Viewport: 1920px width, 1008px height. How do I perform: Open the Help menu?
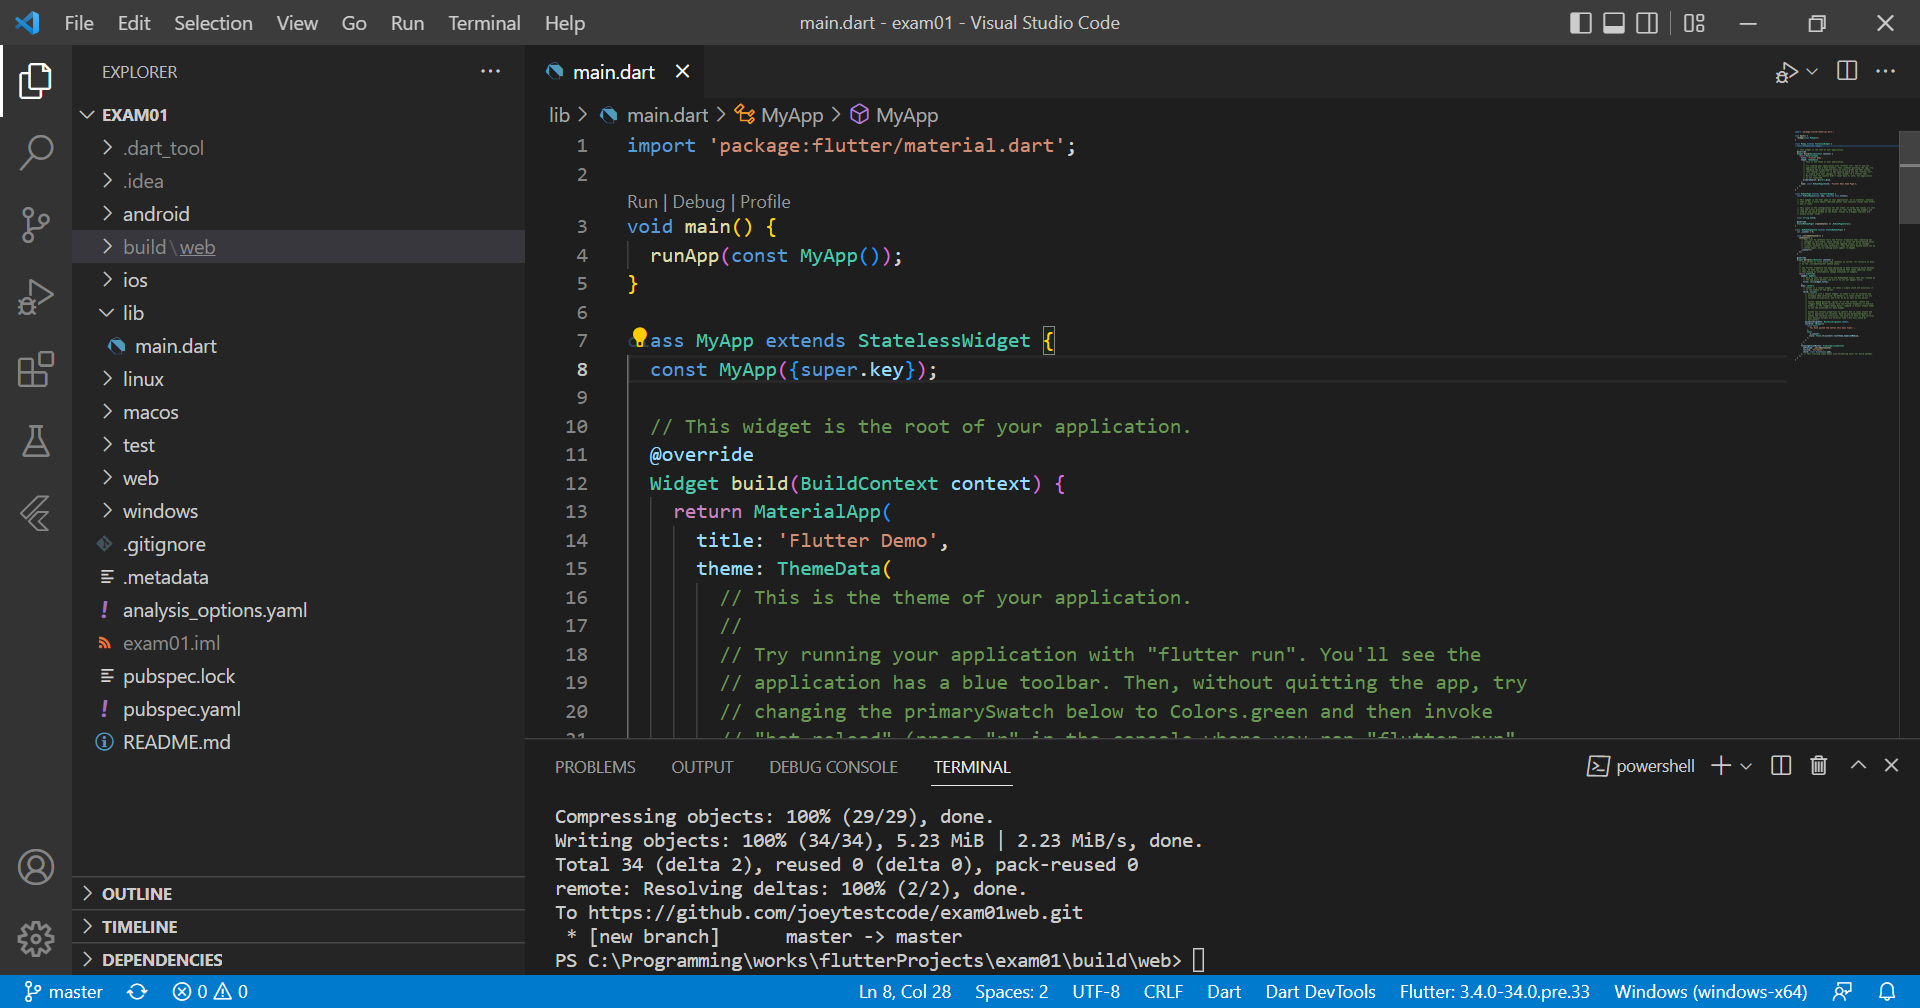pos(565,23)
